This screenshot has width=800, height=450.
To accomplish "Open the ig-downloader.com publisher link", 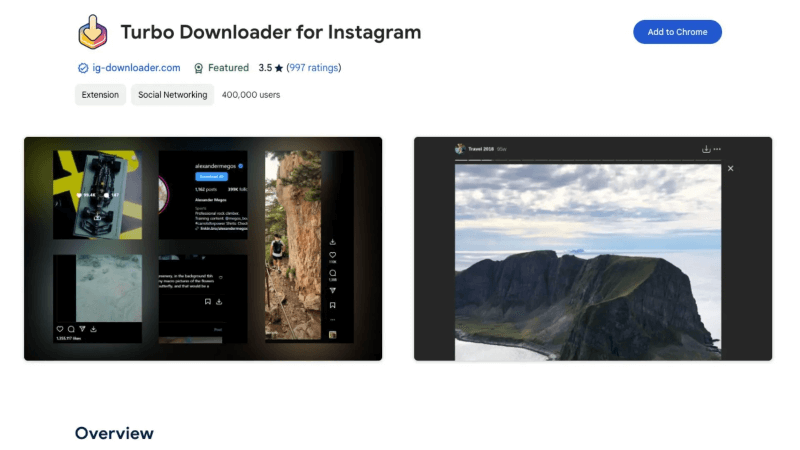I will tap(136, 68).
